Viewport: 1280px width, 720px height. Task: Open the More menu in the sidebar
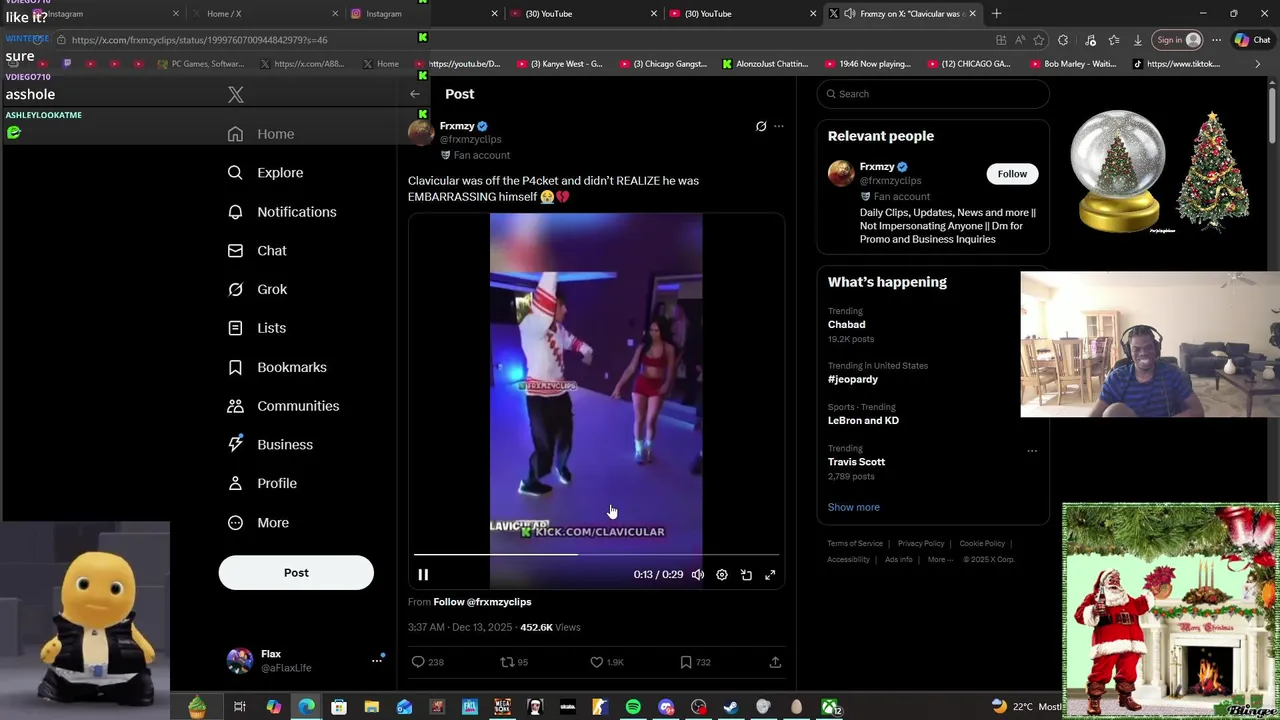coord(258,523)
